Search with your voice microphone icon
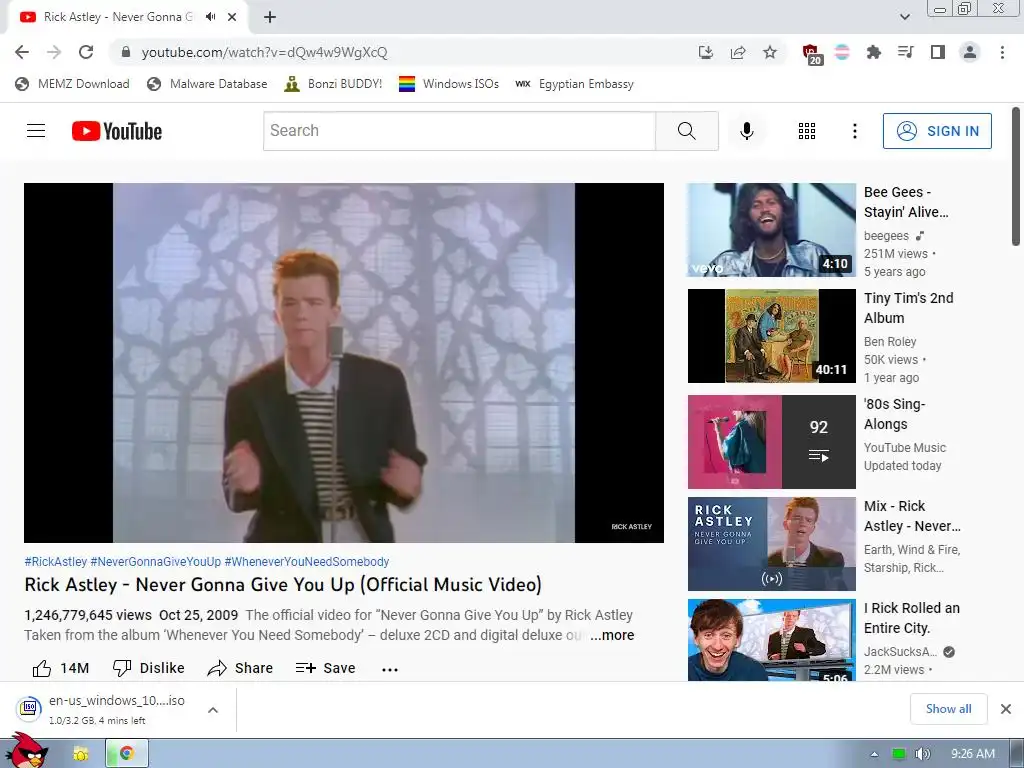 (746, 131)
